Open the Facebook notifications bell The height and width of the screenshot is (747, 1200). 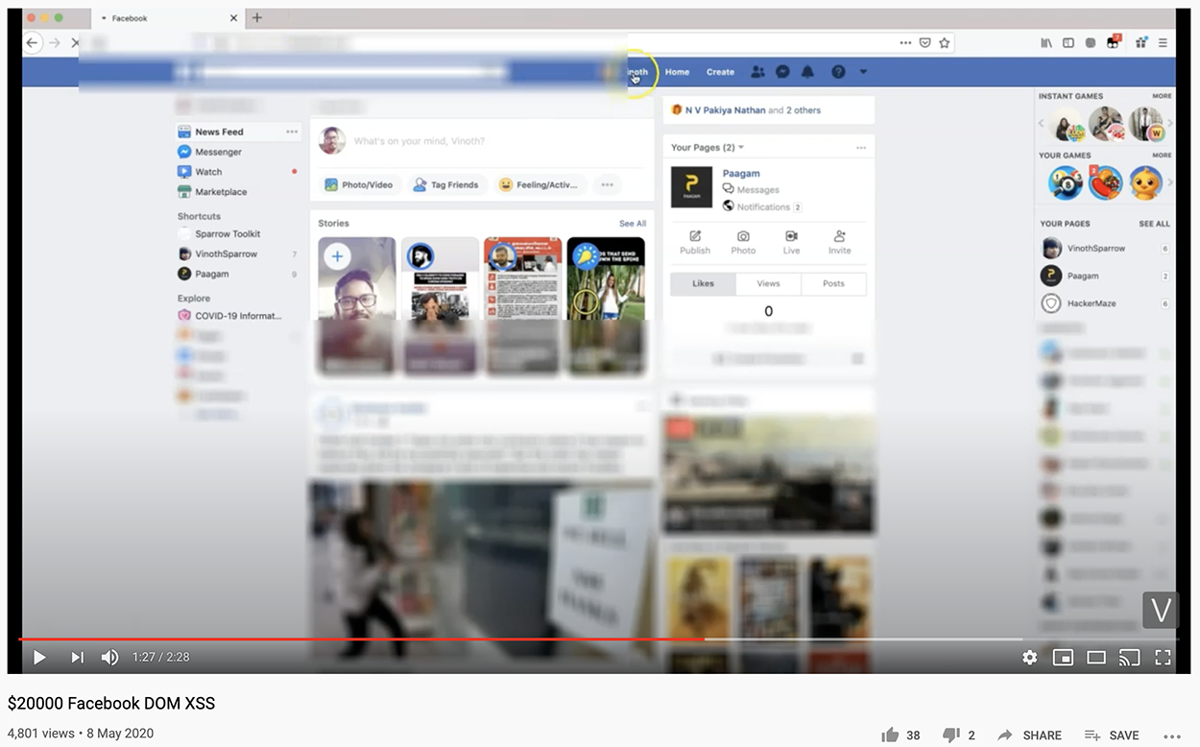coord(808,72)
